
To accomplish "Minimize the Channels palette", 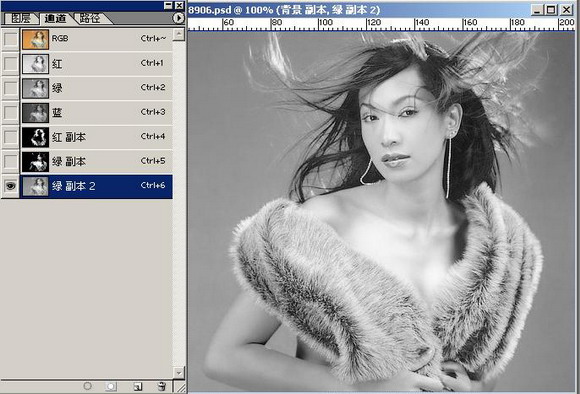I will [x=168, y=5].
